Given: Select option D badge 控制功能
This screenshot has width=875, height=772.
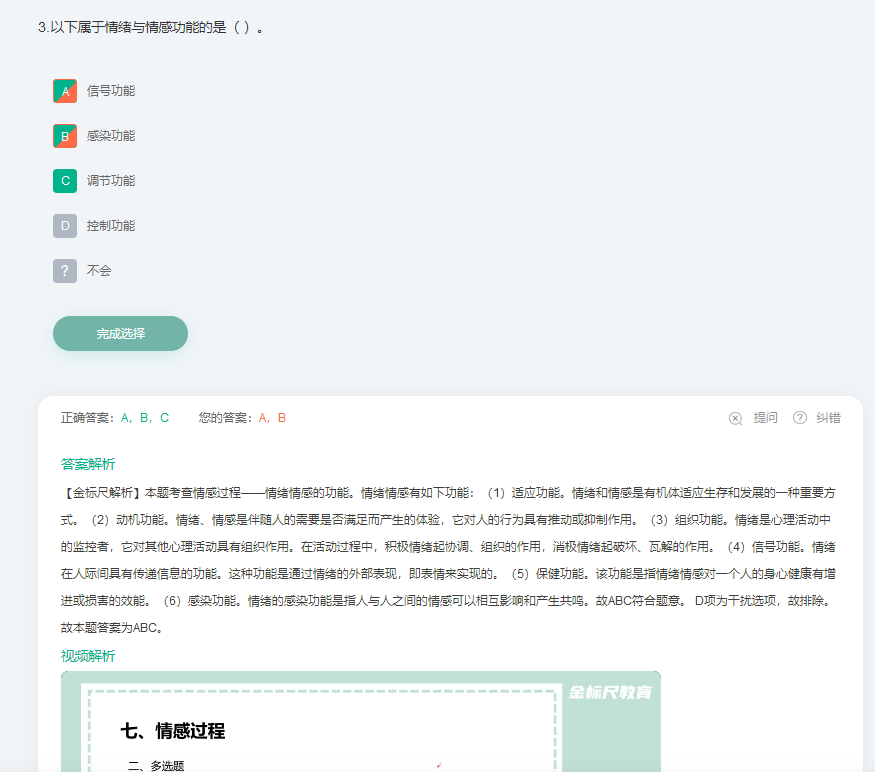Looking at the screenshot, I should [65, 226].
